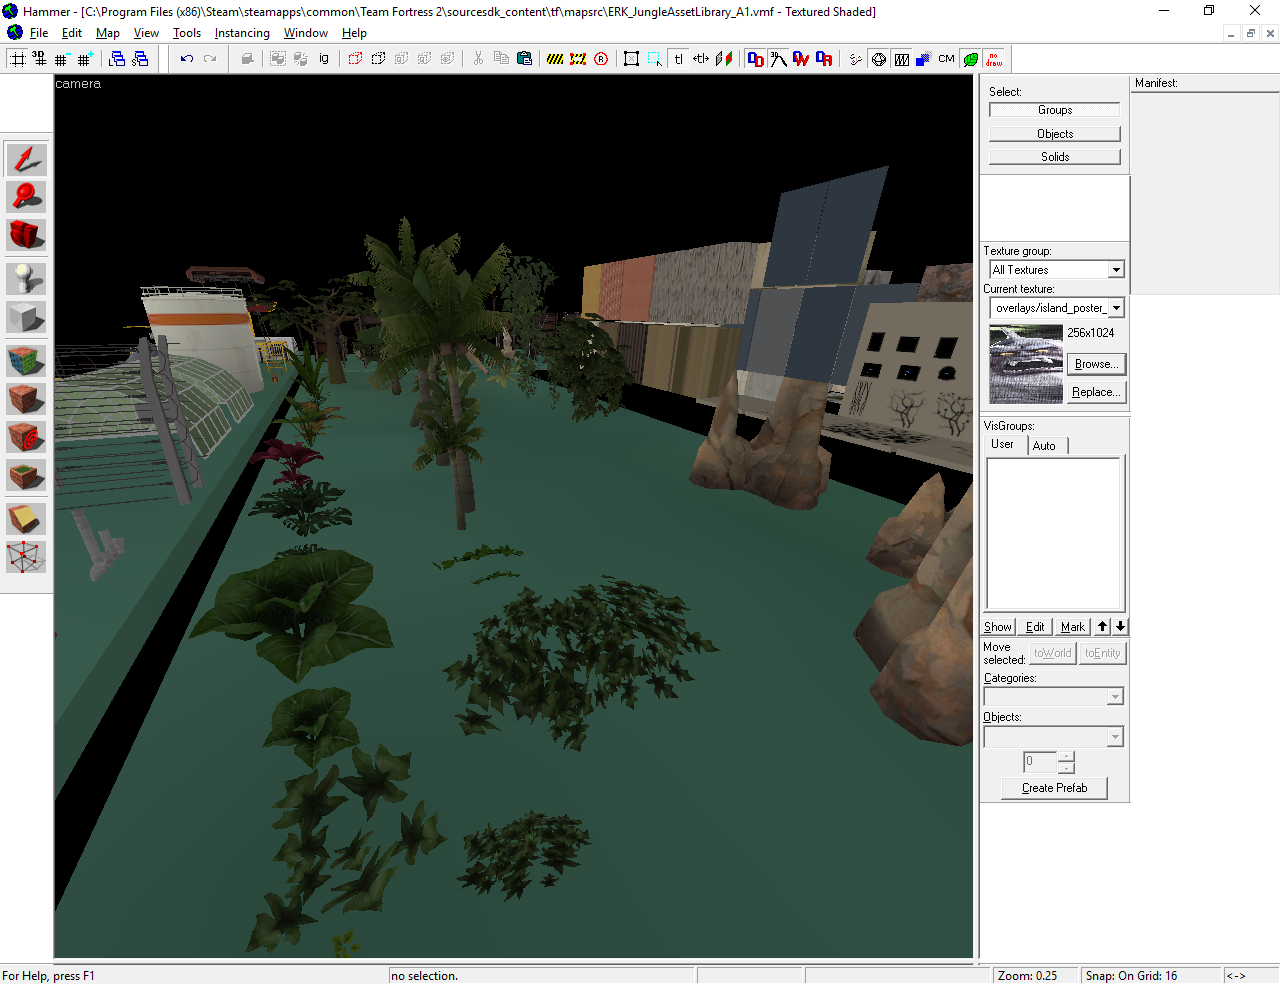This screenshot has height=984, width=1280.
Task: Select the red arrow Selection tool
Action: coord(26,159)
